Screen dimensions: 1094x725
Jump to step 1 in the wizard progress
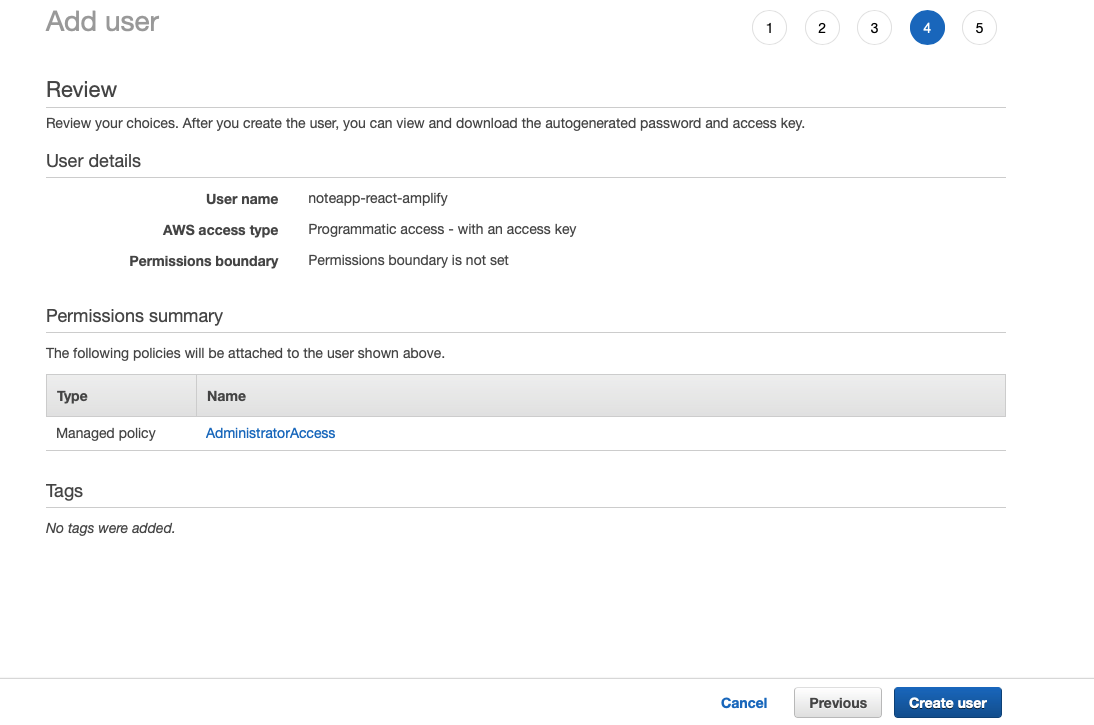pos(769,27)
